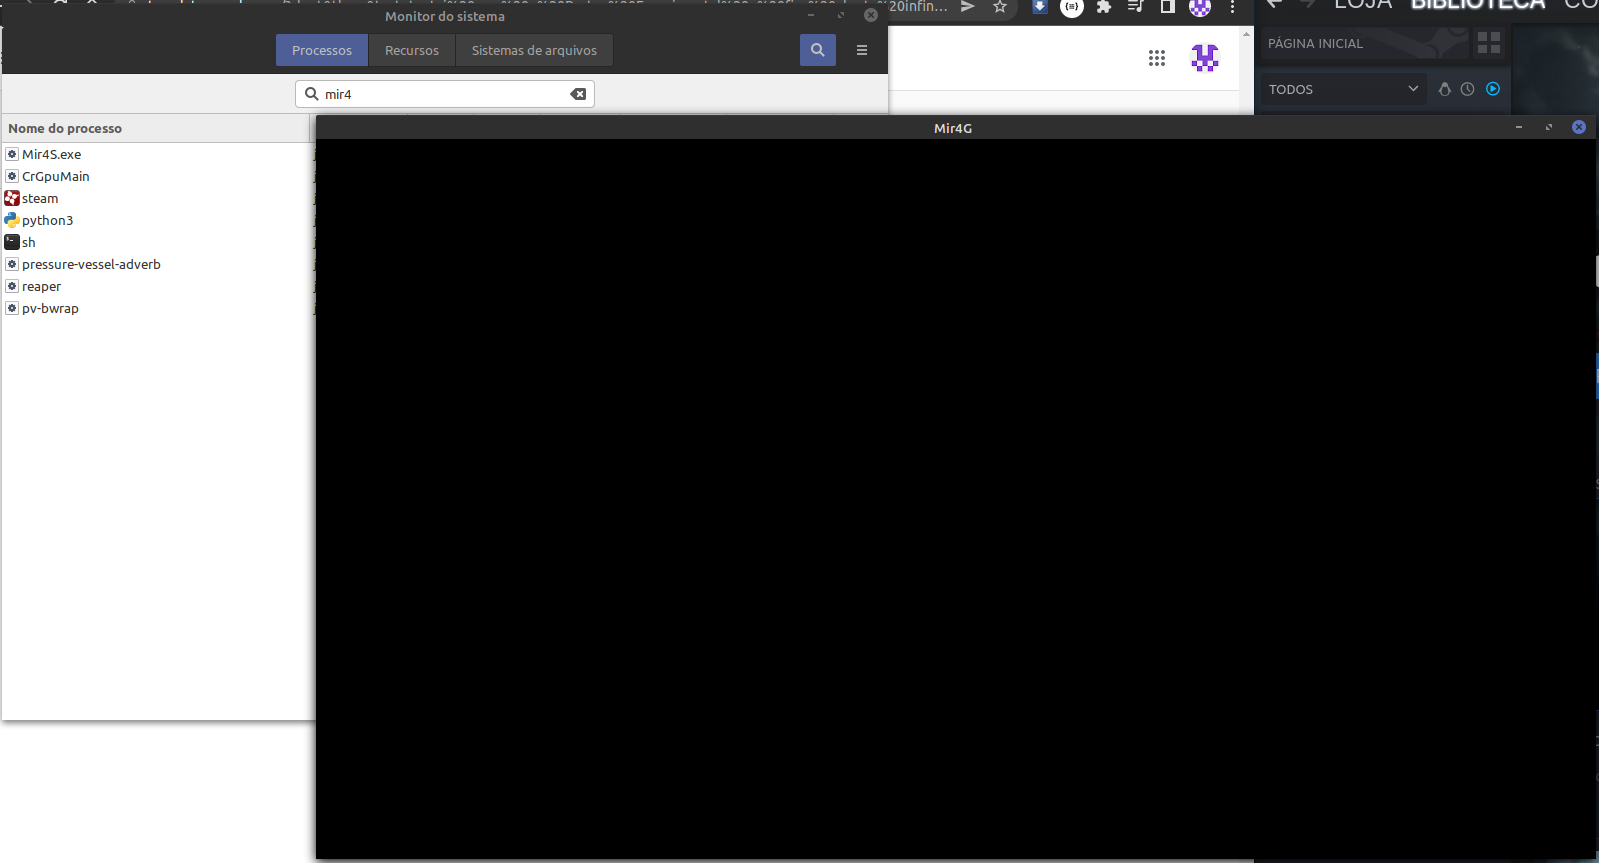Open the browser extensions puzzle icon

[1104, 7]
